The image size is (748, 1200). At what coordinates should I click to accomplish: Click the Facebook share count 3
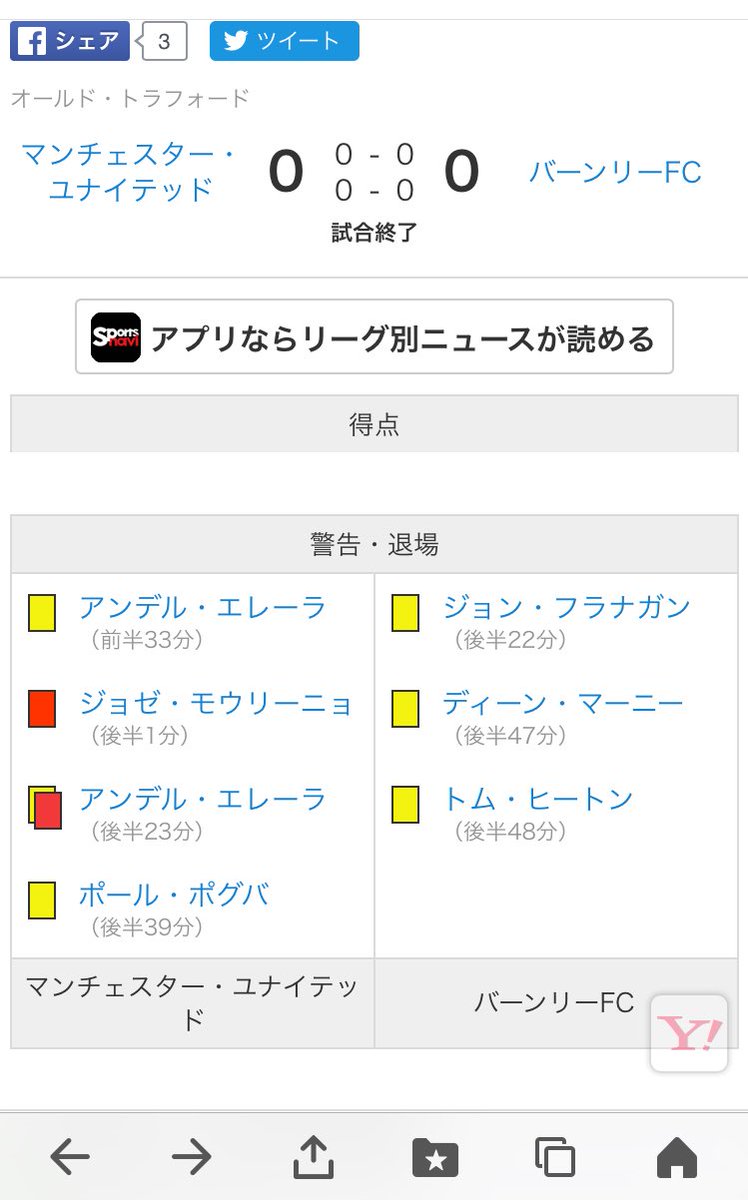click(164, 42)
